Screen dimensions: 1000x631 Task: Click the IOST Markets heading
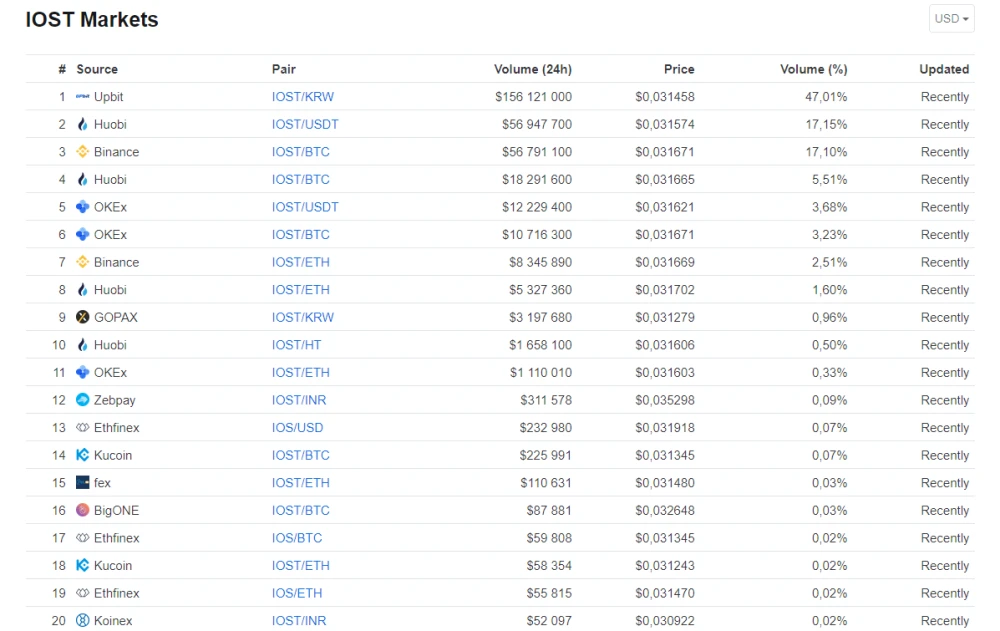click(92, 19)
